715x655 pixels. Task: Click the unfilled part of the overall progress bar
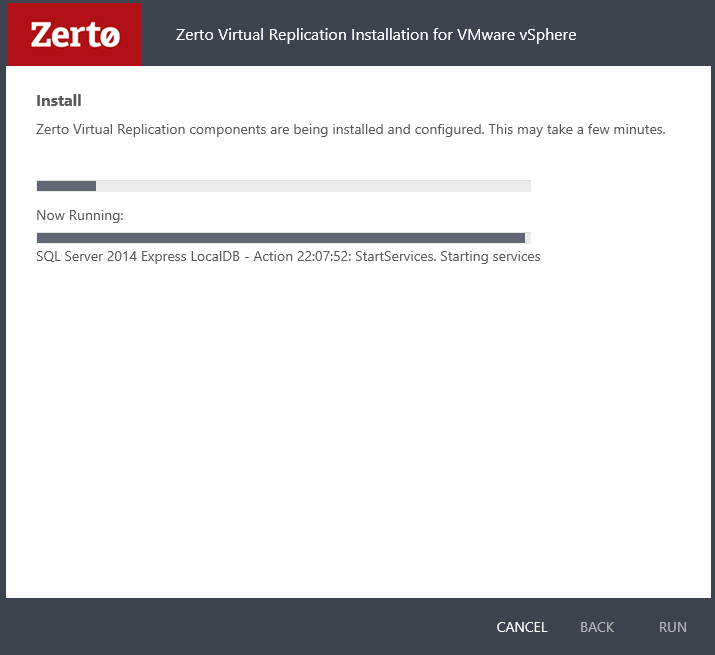(312, 186)
